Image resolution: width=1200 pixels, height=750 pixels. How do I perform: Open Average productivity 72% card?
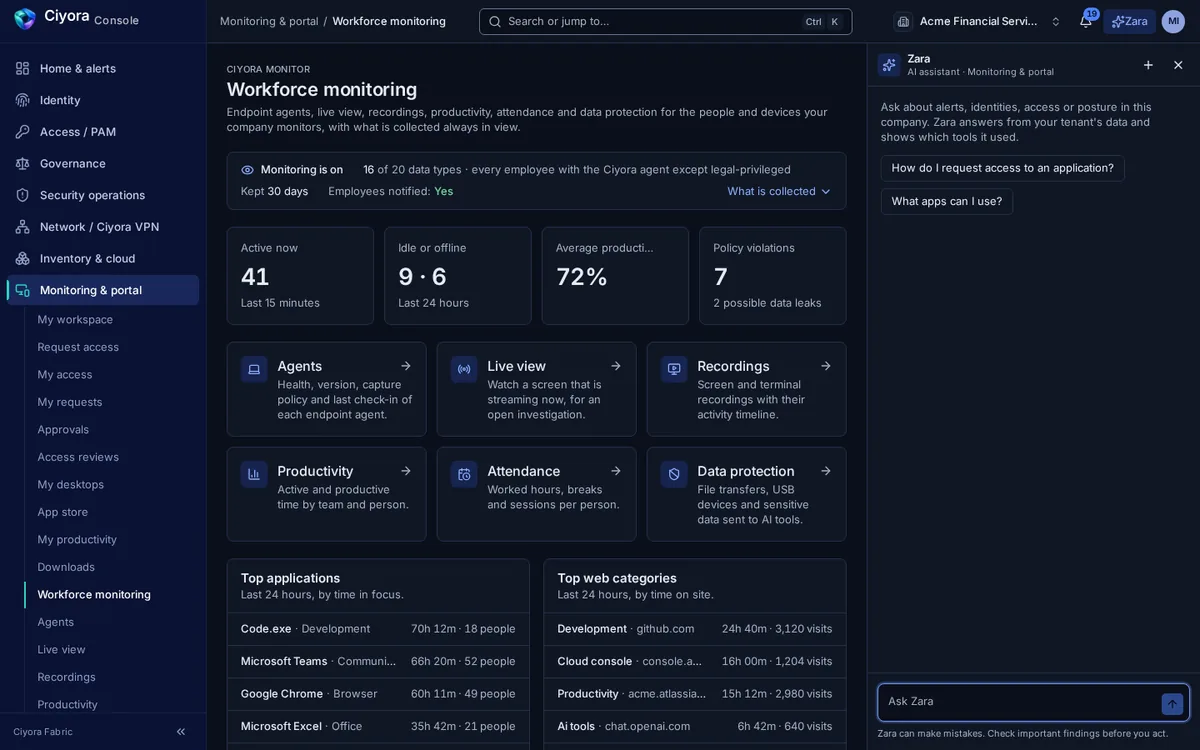pyautogui.click(x=615, y=276)
